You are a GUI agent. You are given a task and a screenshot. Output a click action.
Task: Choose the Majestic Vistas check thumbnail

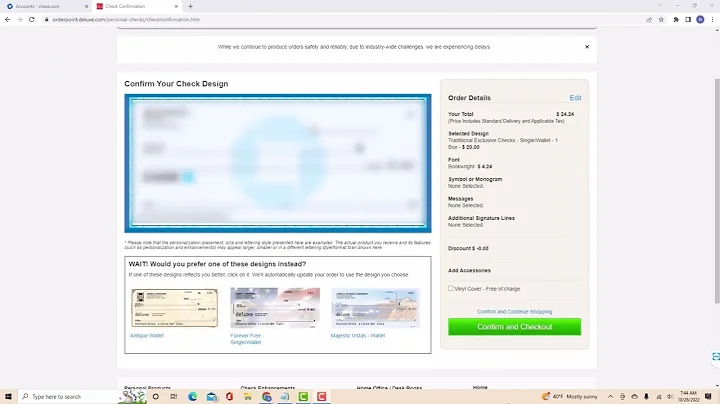click(375, 308)
